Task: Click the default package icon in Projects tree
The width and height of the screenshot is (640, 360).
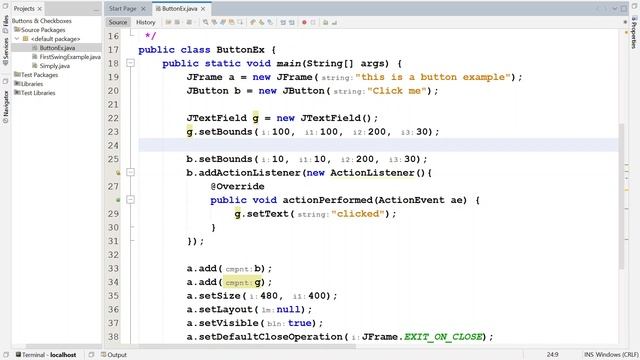Action: point(25,39)
